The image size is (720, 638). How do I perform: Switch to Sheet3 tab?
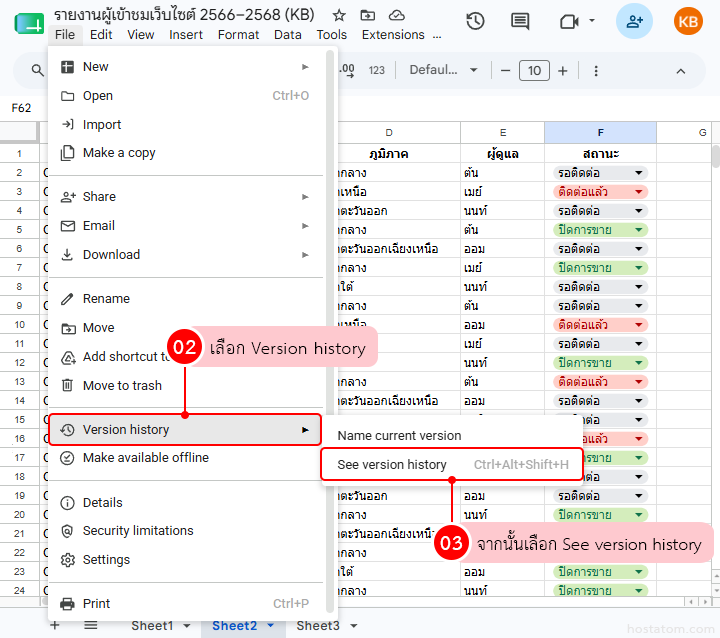pyautogui.click(x=318, y=626)
